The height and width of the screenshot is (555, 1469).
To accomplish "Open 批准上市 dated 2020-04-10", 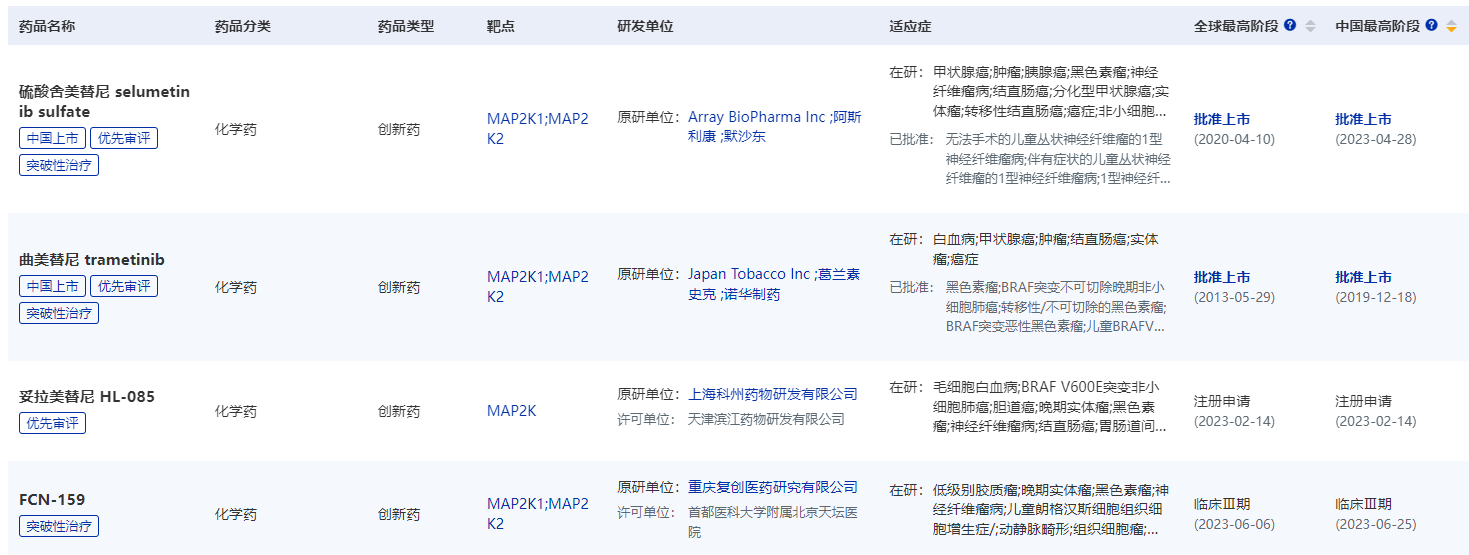I will [x=1222, y=119].
